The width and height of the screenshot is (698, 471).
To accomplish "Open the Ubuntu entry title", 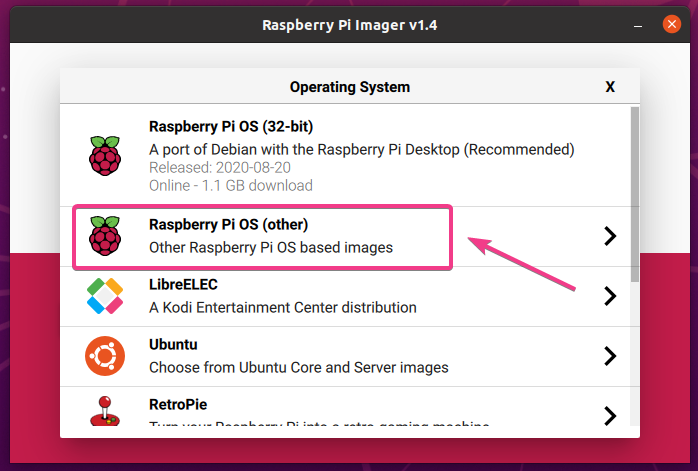I will (x=173, y=345).
